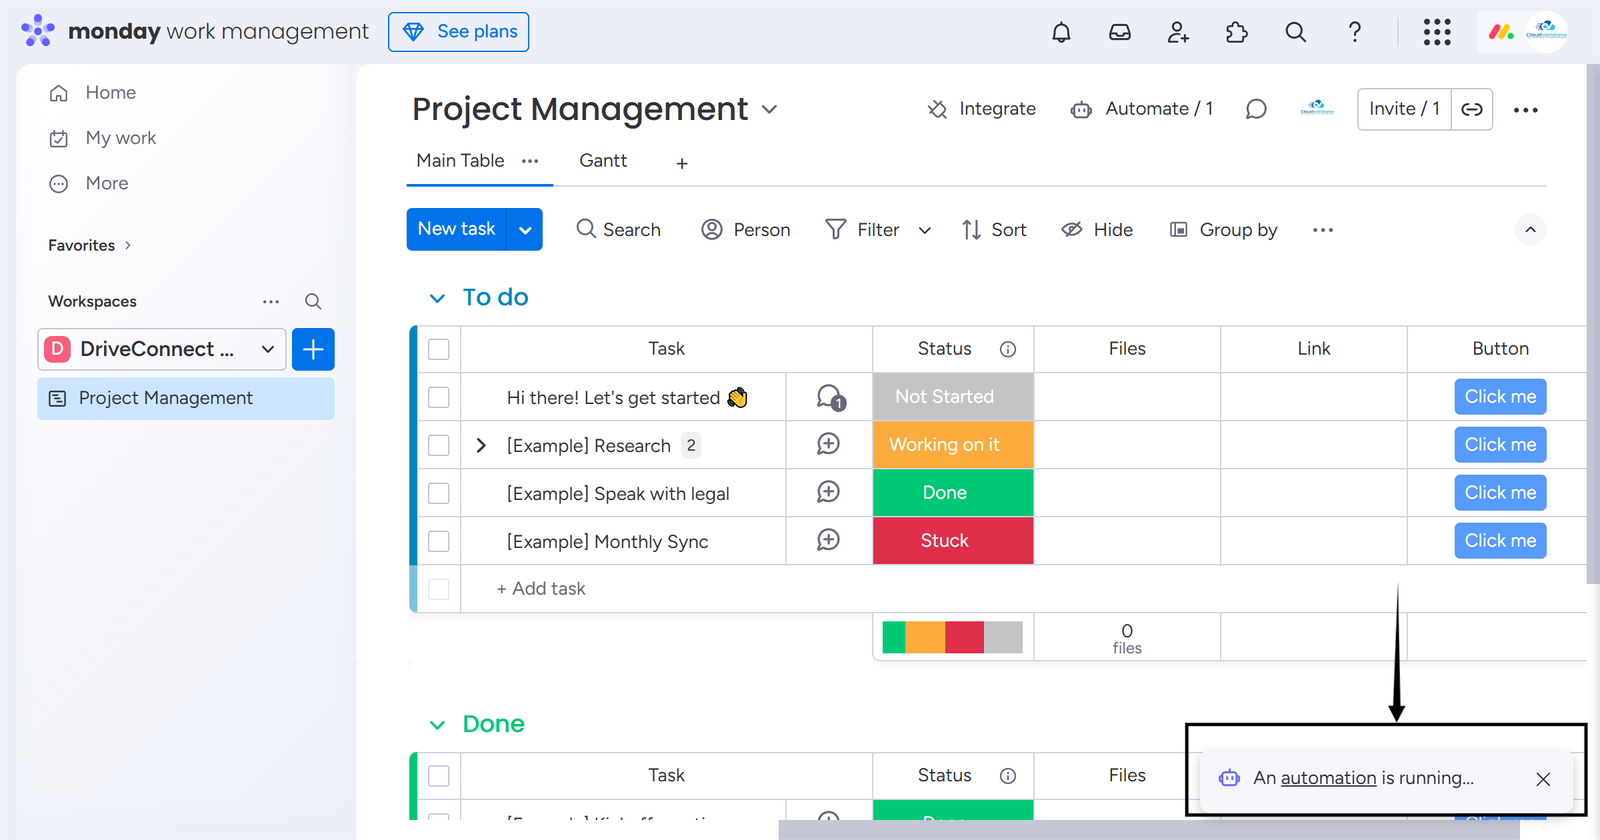Viewport: 1600px width, 840px height.
Task: Change Not Started status cell
Action: coord(953,397)
